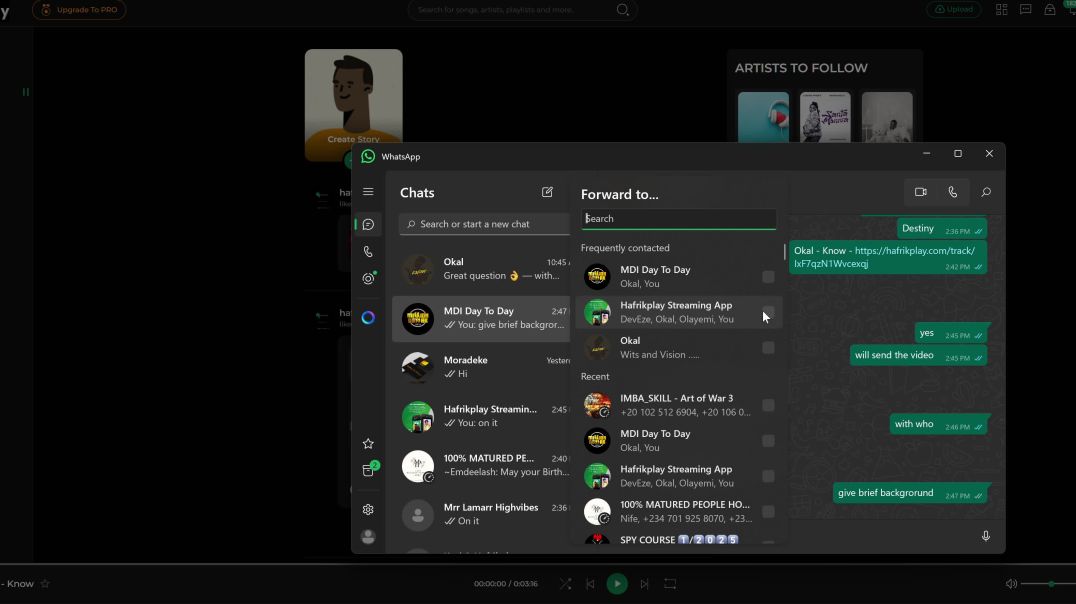This screenshot has width=1076, height=604.
Task: Open Hafrikplay Streamin... chat in list
Action: click(481, 416)
